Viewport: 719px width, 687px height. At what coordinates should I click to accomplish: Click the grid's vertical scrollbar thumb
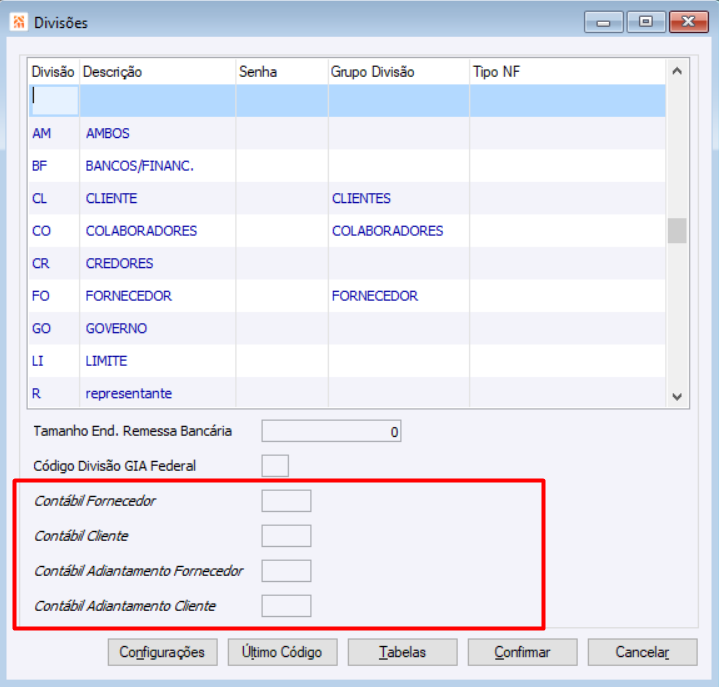677,230
